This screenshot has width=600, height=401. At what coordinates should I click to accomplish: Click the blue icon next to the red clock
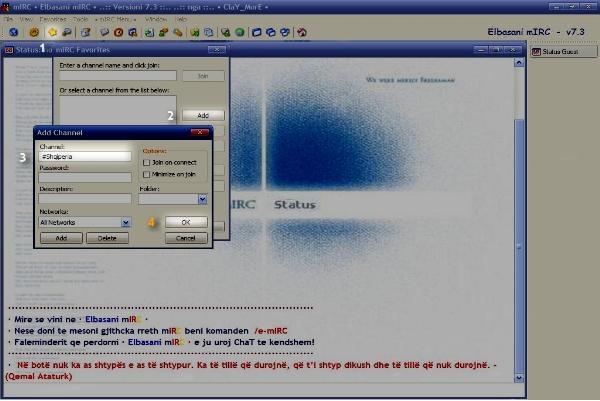point(133,33)
